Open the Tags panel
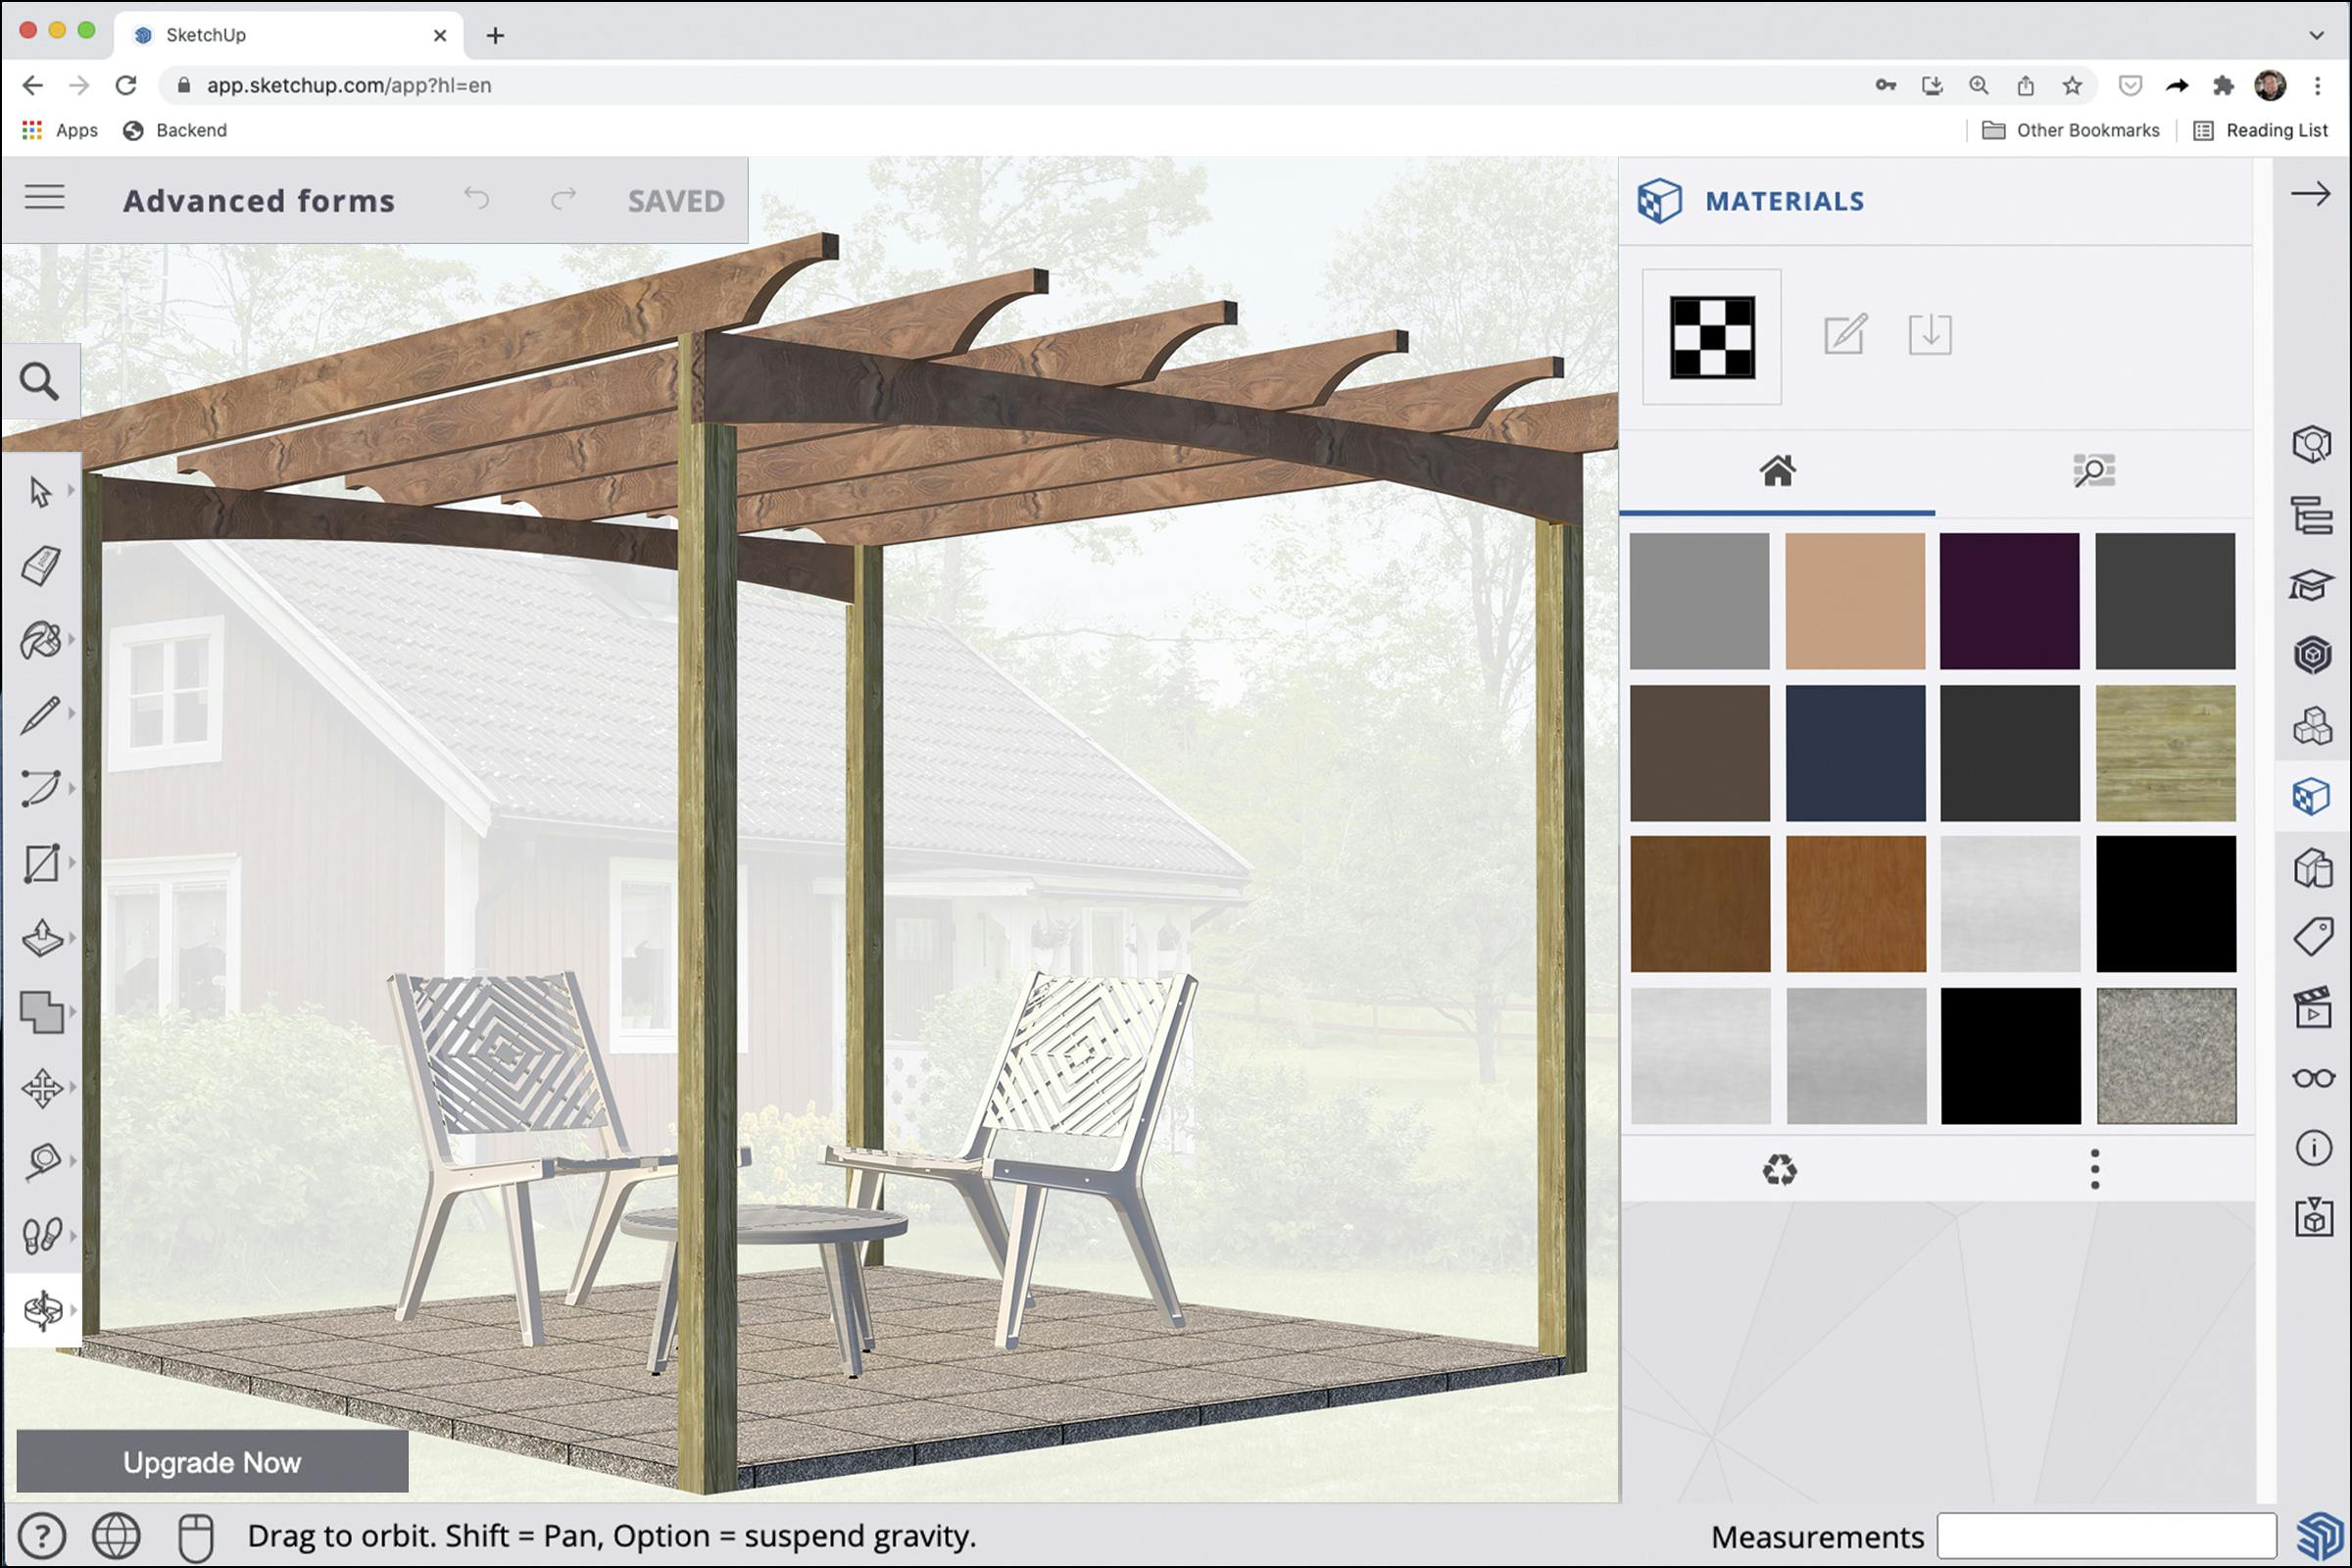Image resolution: width=2352 pixels, height=1568 pixels. coord(2312,938)
